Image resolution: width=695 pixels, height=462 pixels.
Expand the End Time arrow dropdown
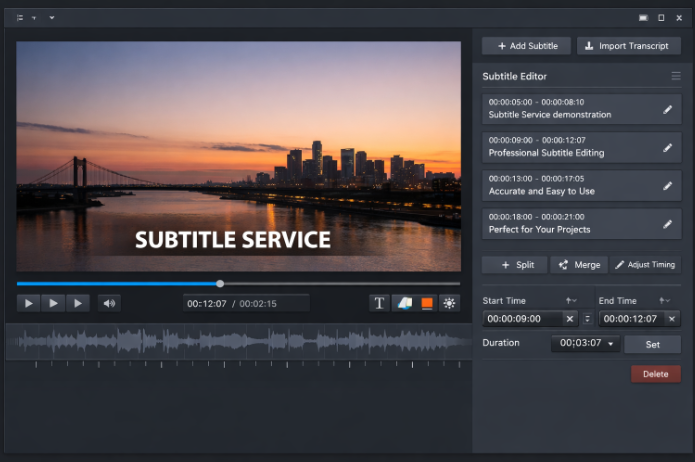click(664, 300)
